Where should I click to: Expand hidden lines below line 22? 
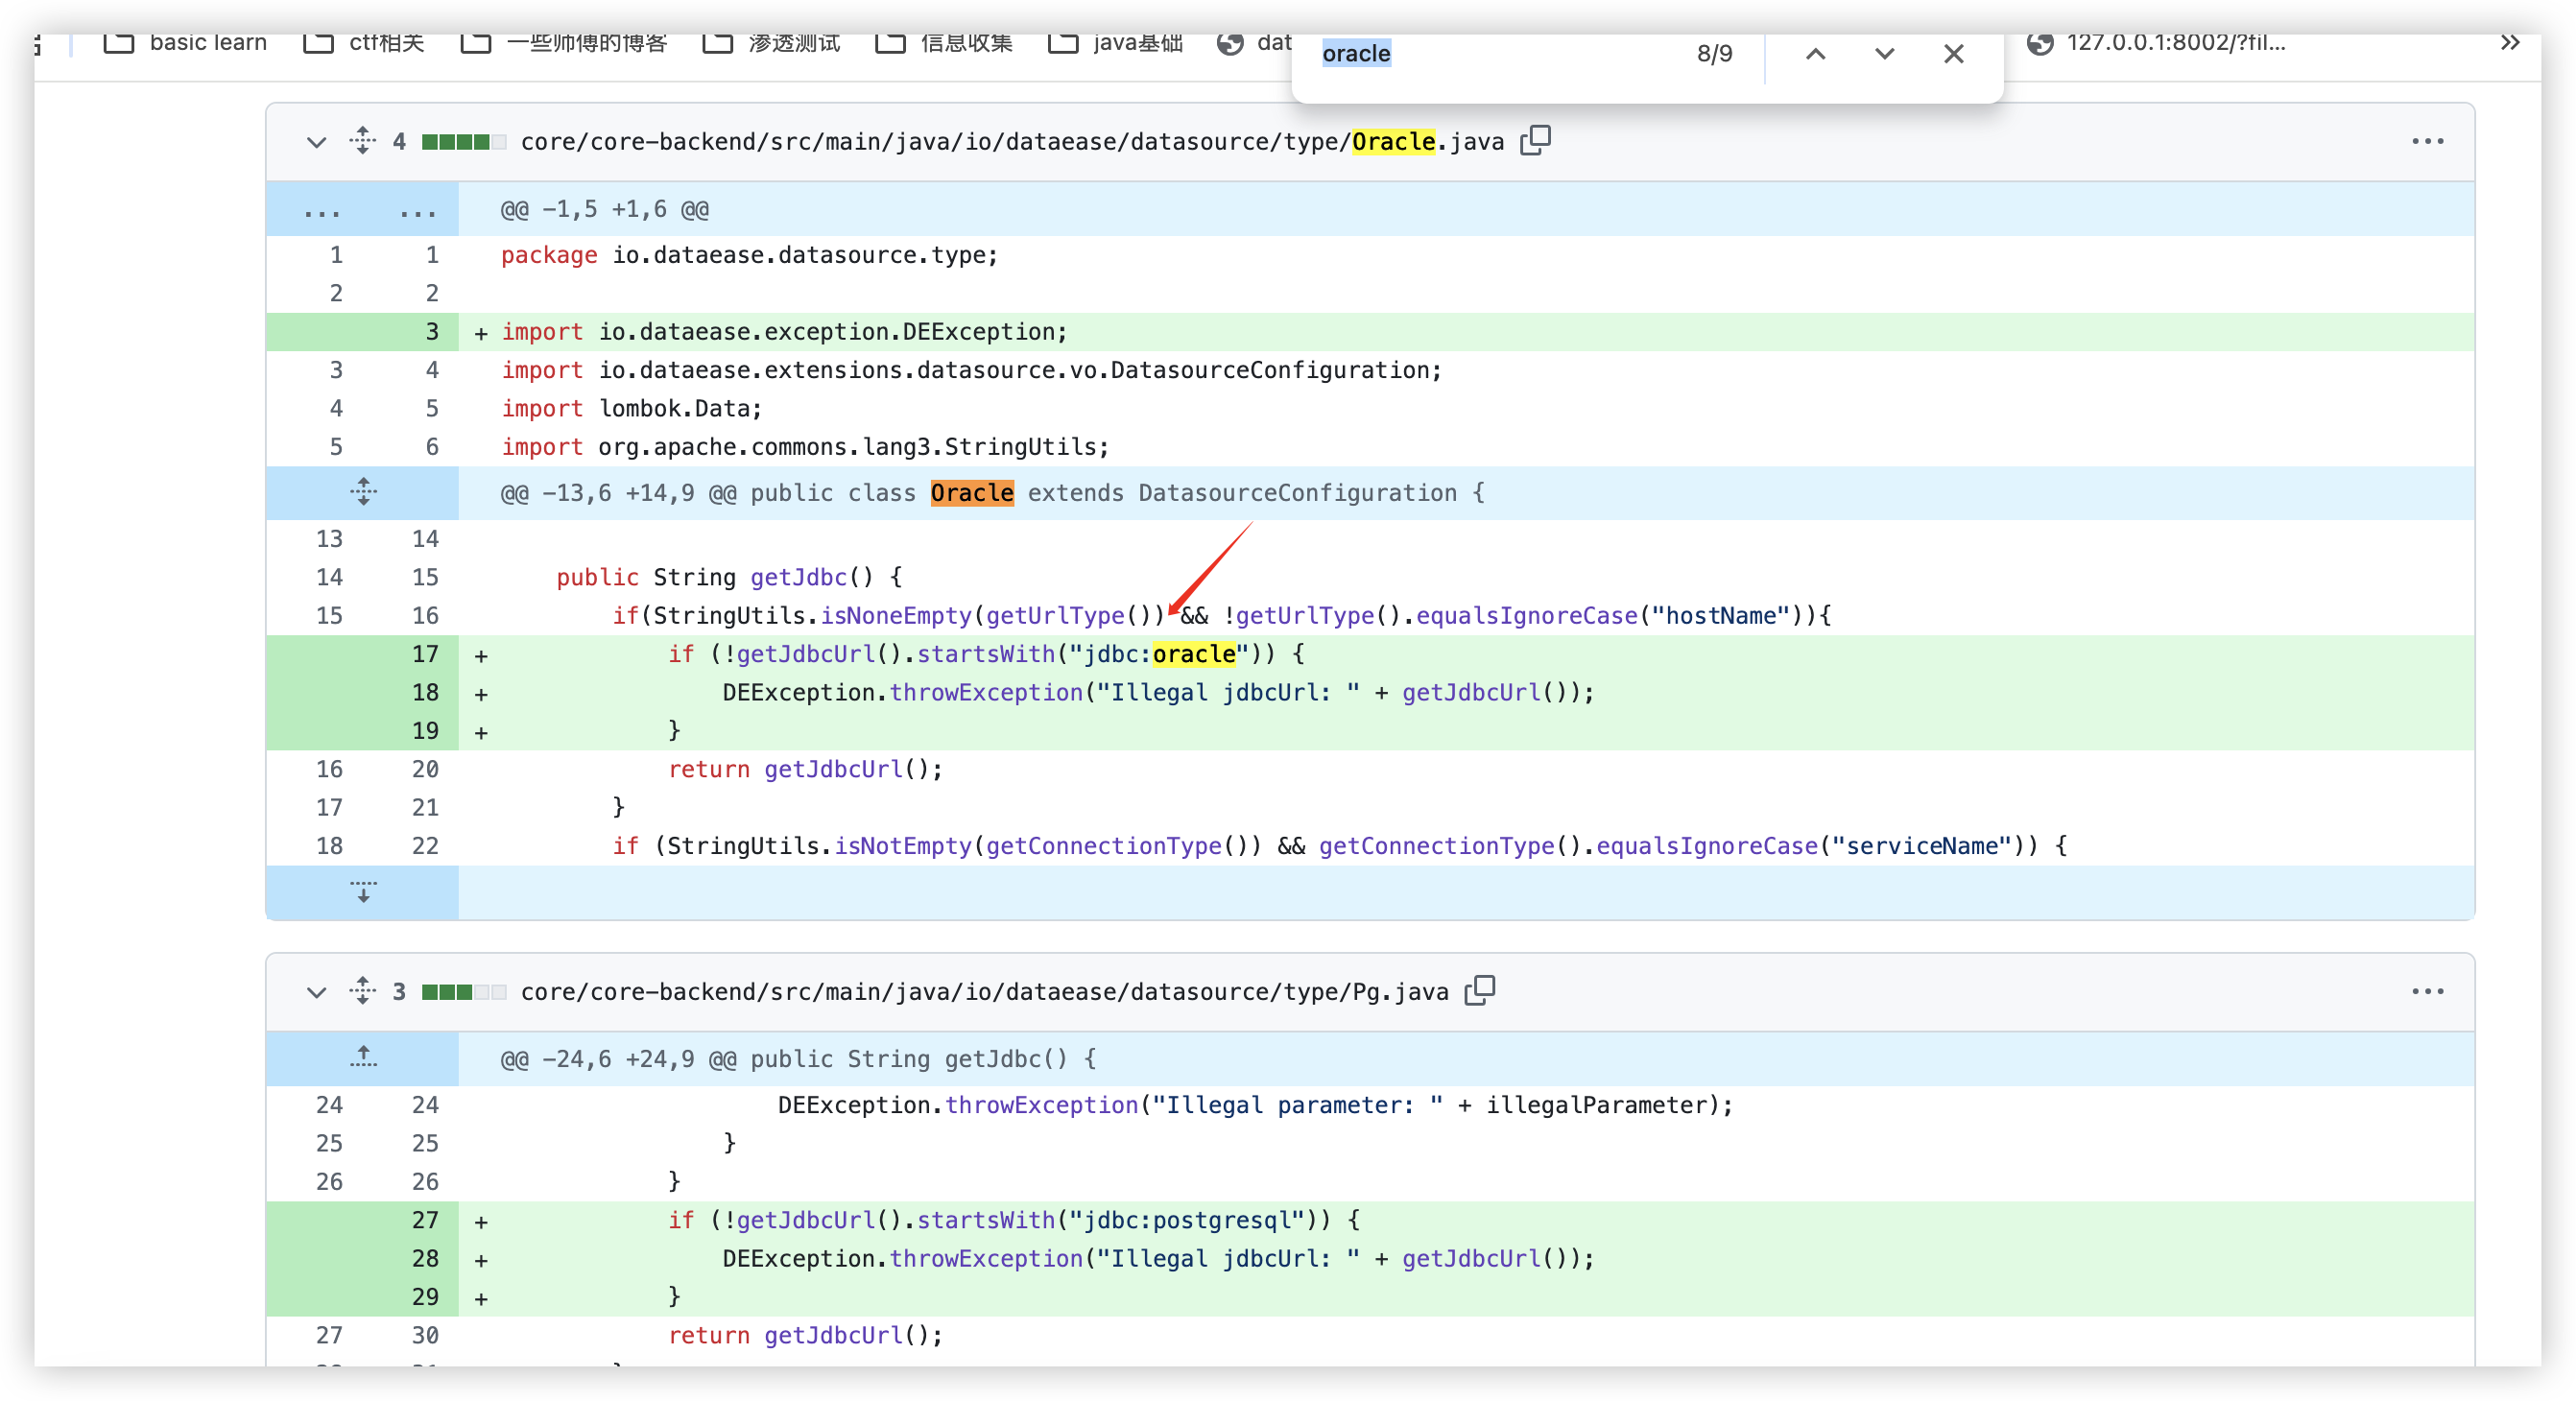click(363, 891)
